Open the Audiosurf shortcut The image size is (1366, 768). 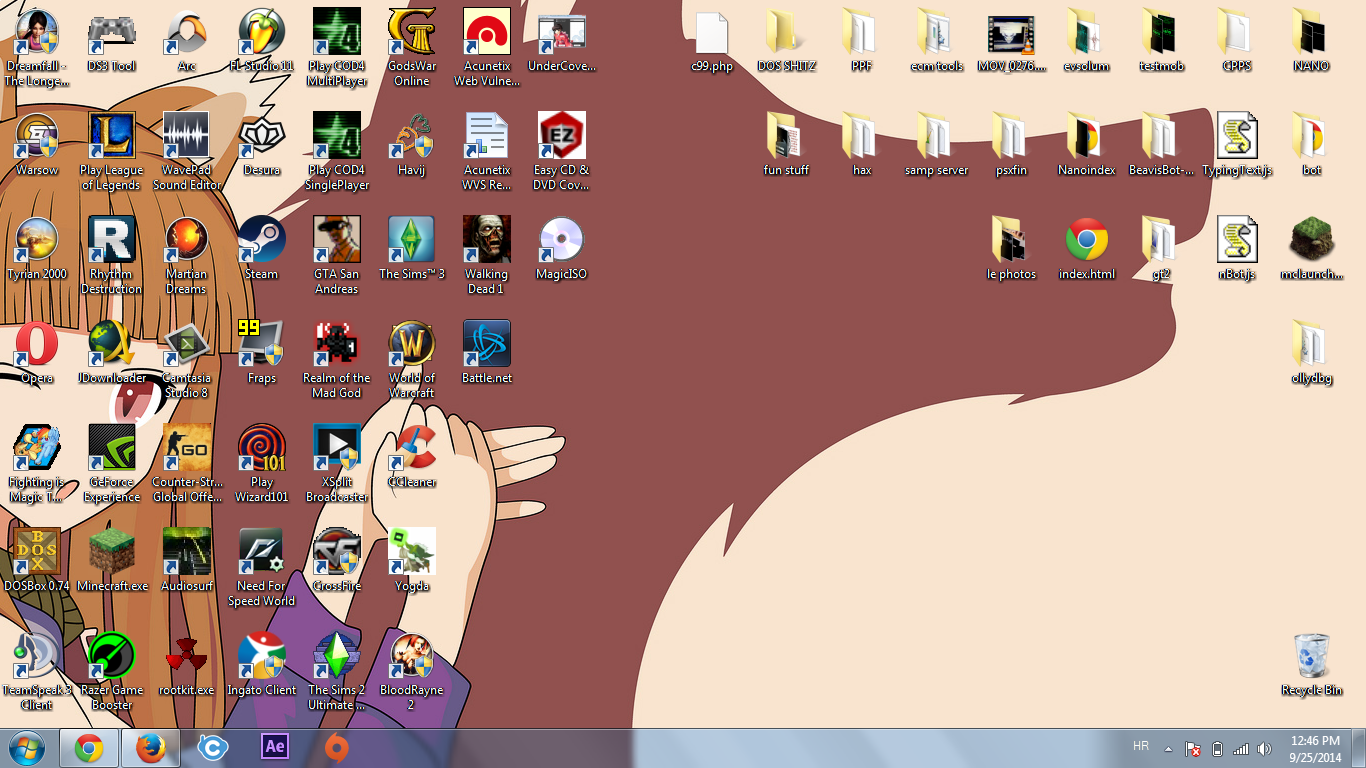coord(187,561)
